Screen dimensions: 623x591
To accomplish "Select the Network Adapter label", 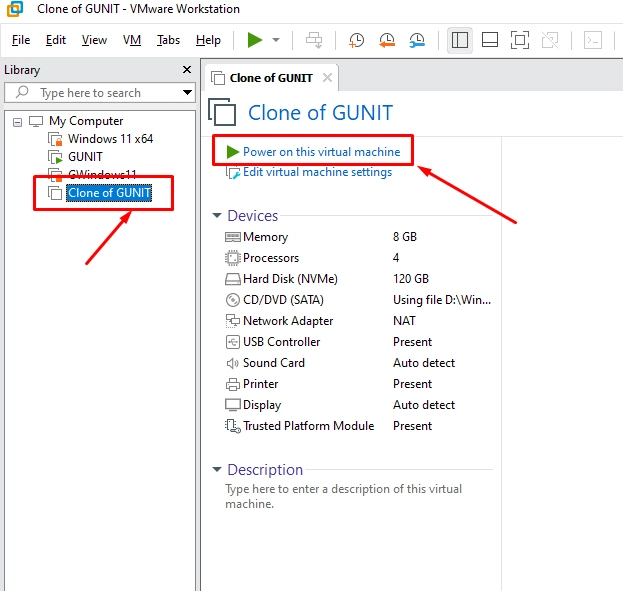I will click(x=288, y=321).
